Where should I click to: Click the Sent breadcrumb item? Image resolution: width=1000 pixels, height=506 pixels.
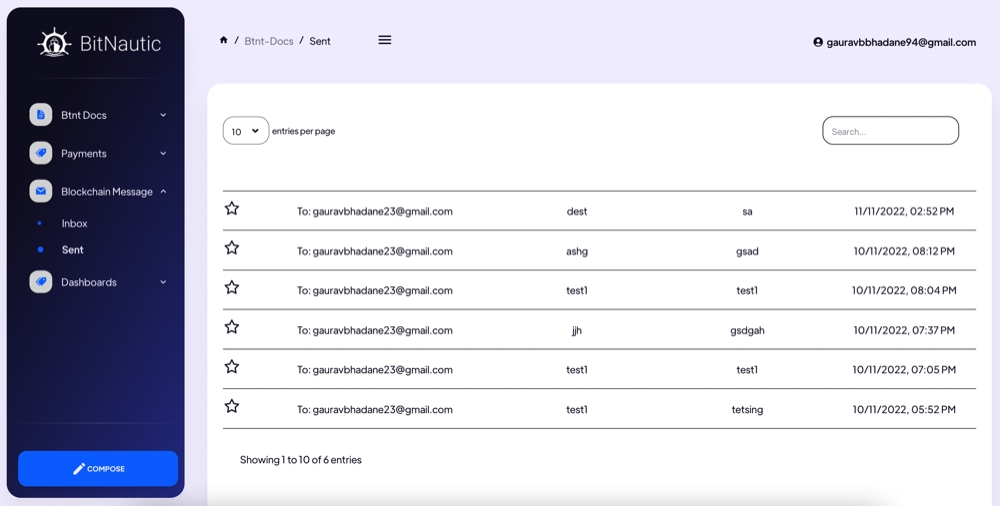(x=320, y=41)
